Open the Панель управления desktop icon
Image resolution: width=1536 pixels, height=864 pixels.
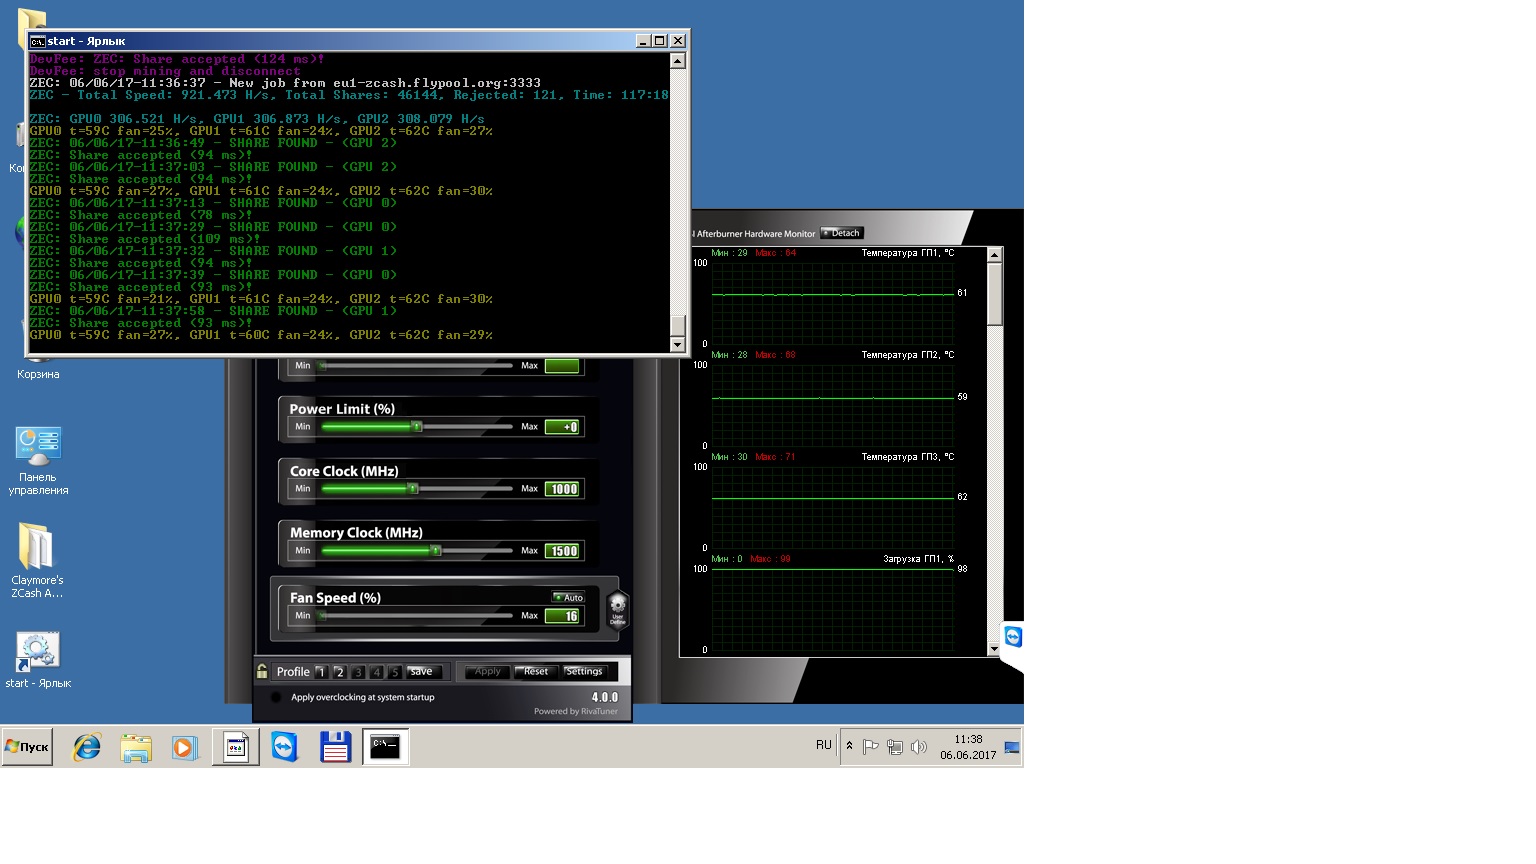(x=38, y=460)
